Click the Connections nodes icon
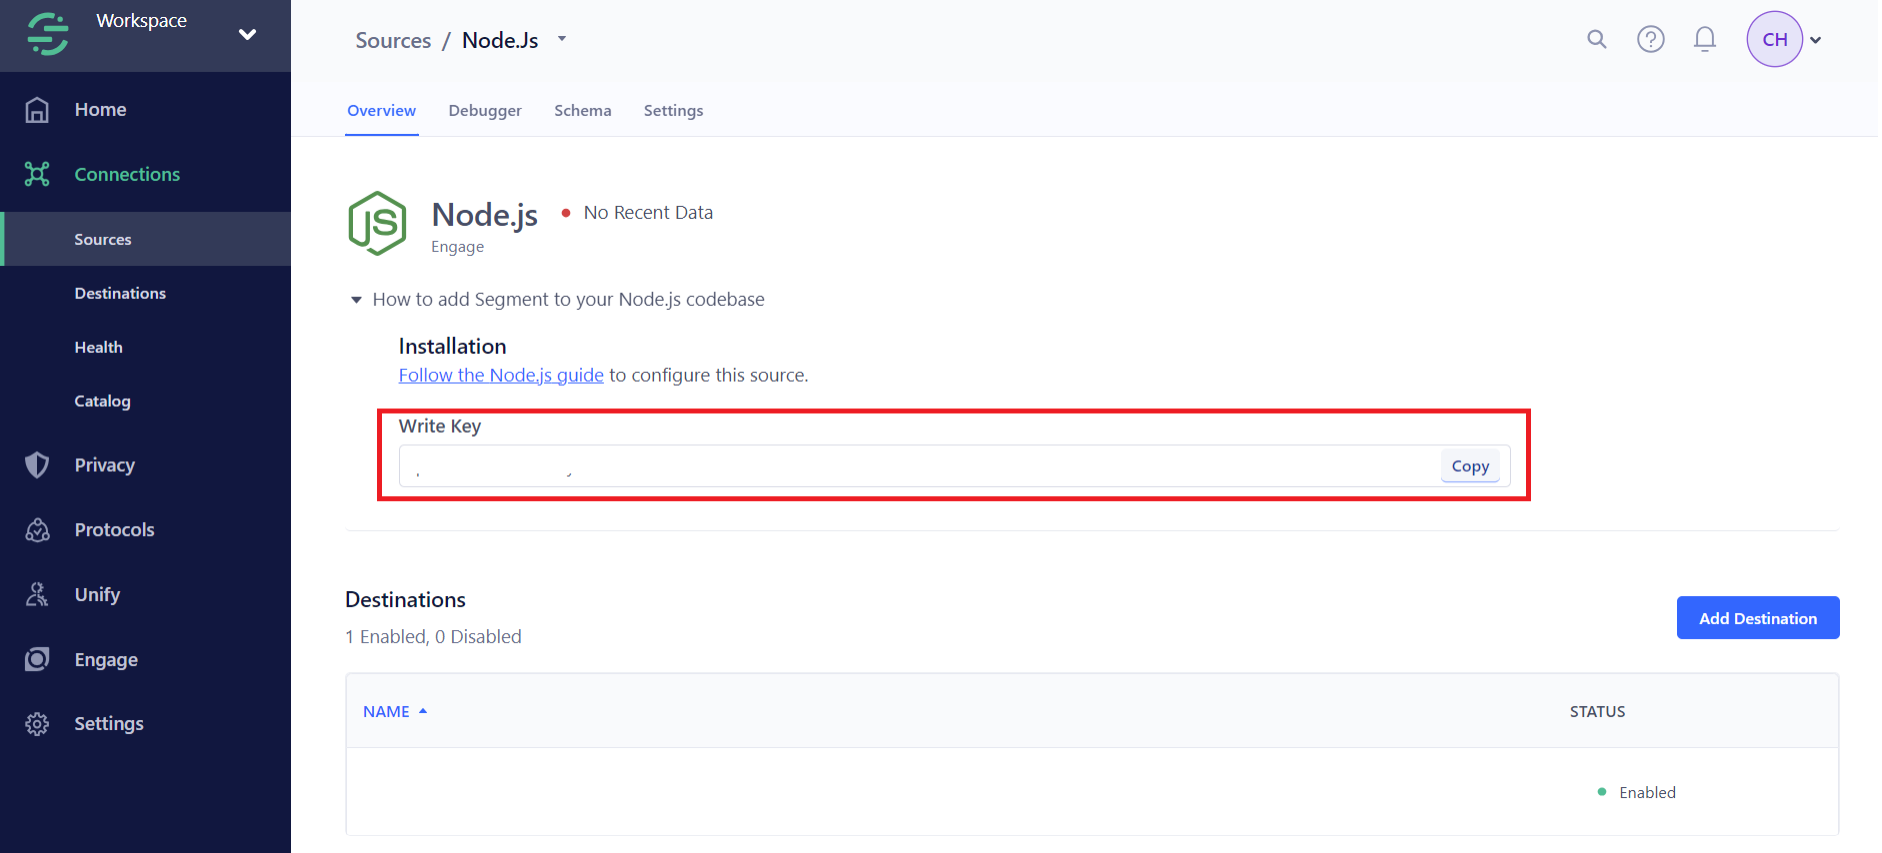Image resolution: width=1882 pixels, height=853 pixels. 37,174
